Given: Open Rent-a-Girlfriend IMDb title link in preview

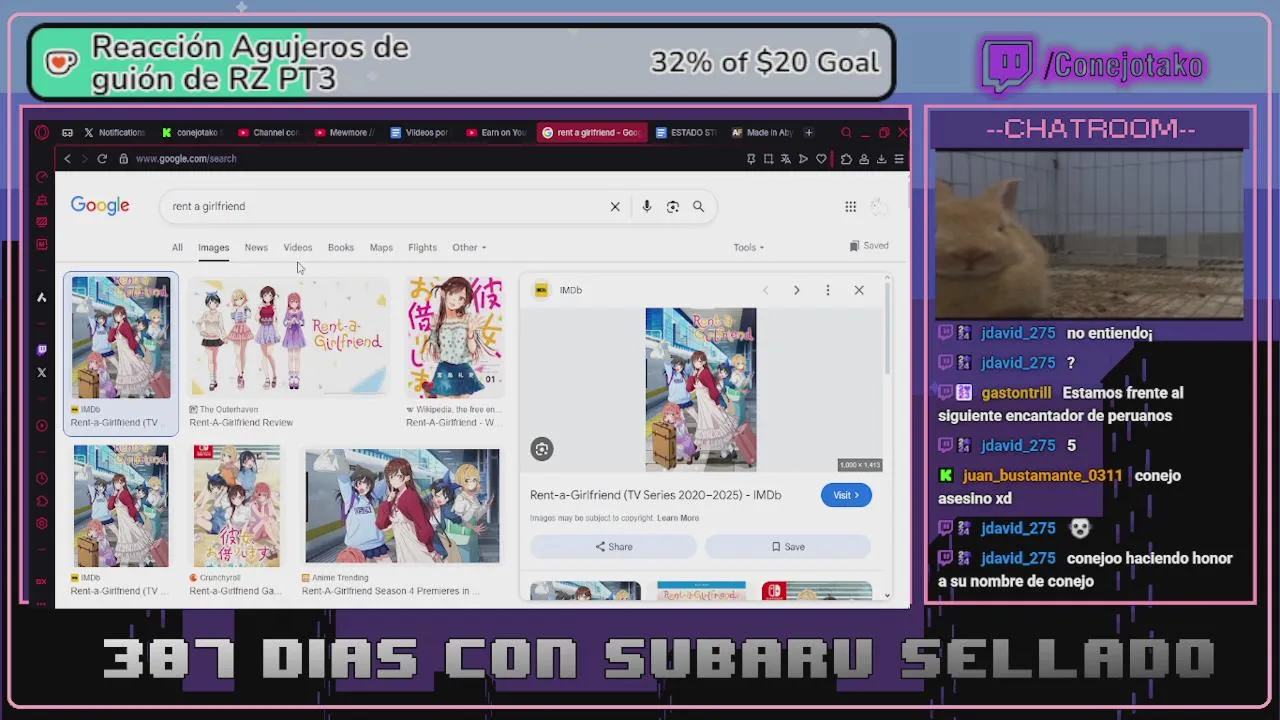Looking at the screenshot, I should (655, 495).
